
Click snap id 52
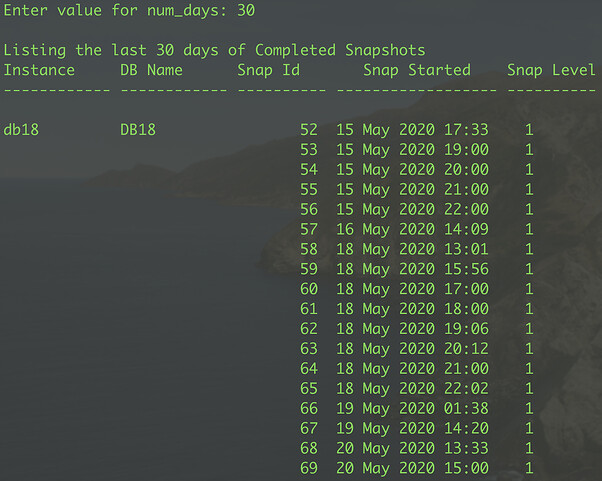309,130
